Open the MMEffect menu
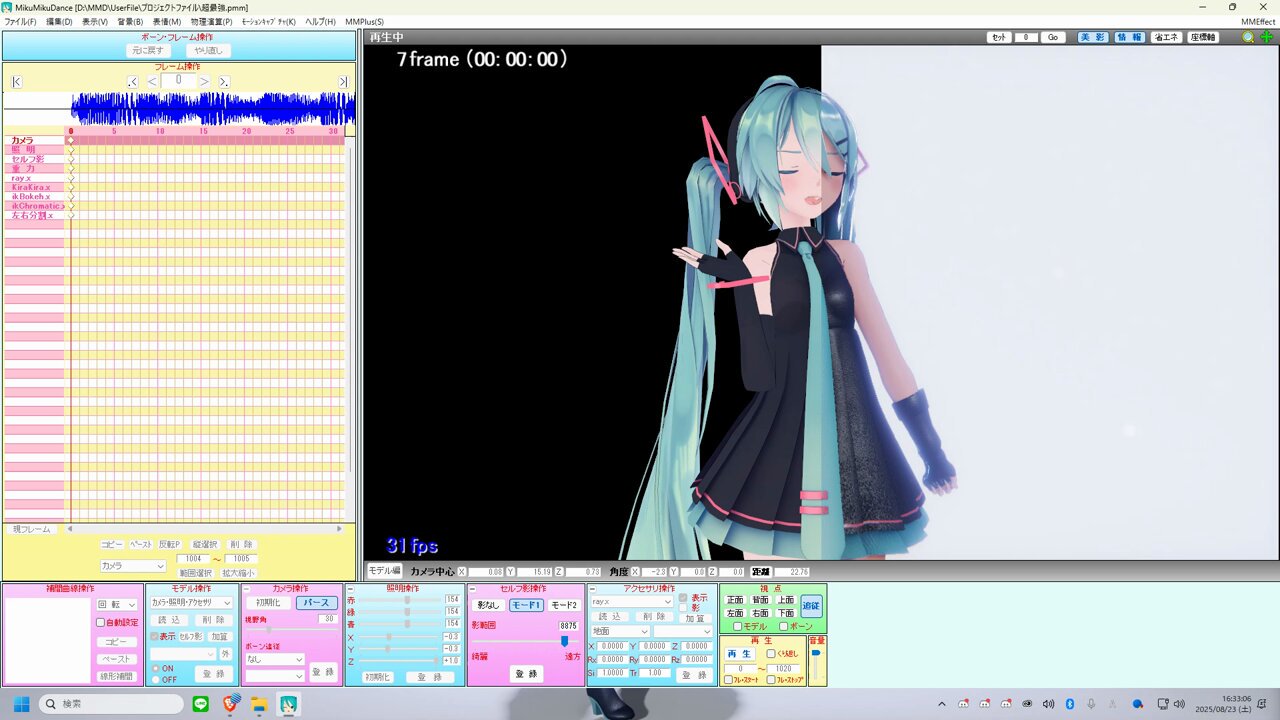The height and width of the screenshot is (720, 1280). click(x=1258, y=21)
